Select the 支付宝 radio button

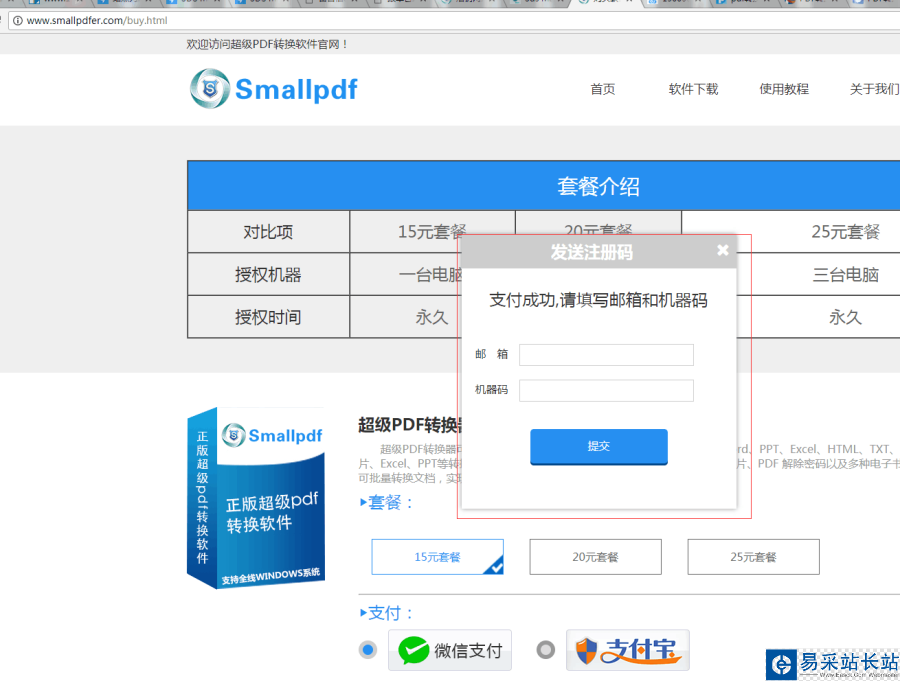click(x=546, y=650)
